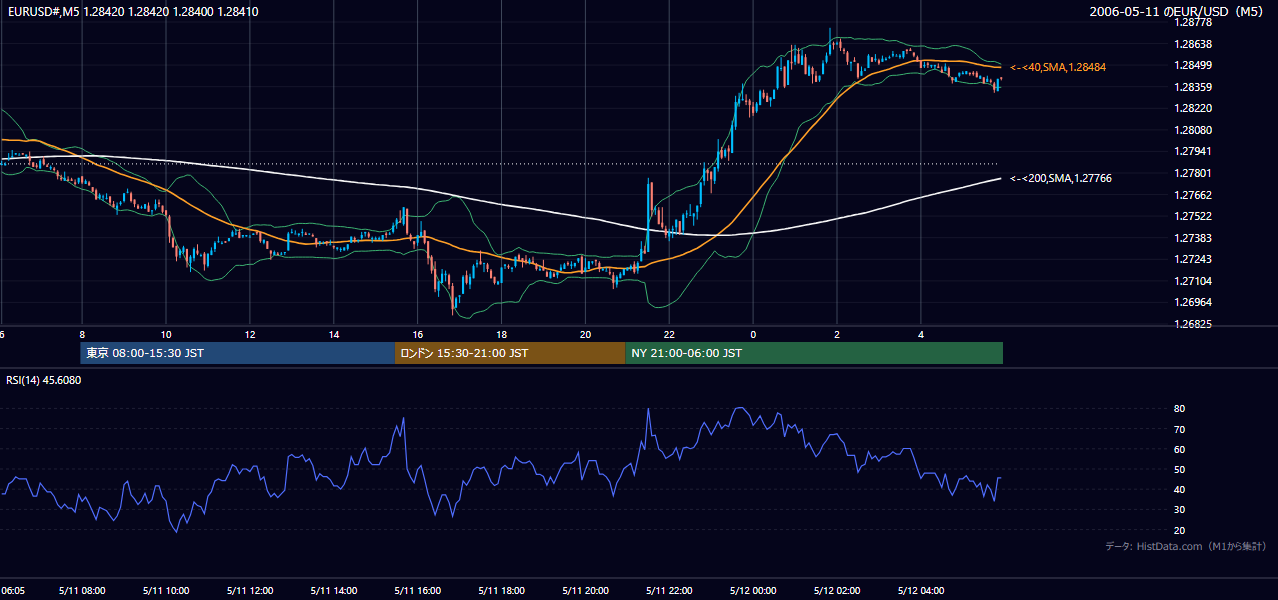Image resolution: width=1278 pixels, height=600 pixels.
Task: Click the 5/11 12:00 date label
Action: [250, 590]
